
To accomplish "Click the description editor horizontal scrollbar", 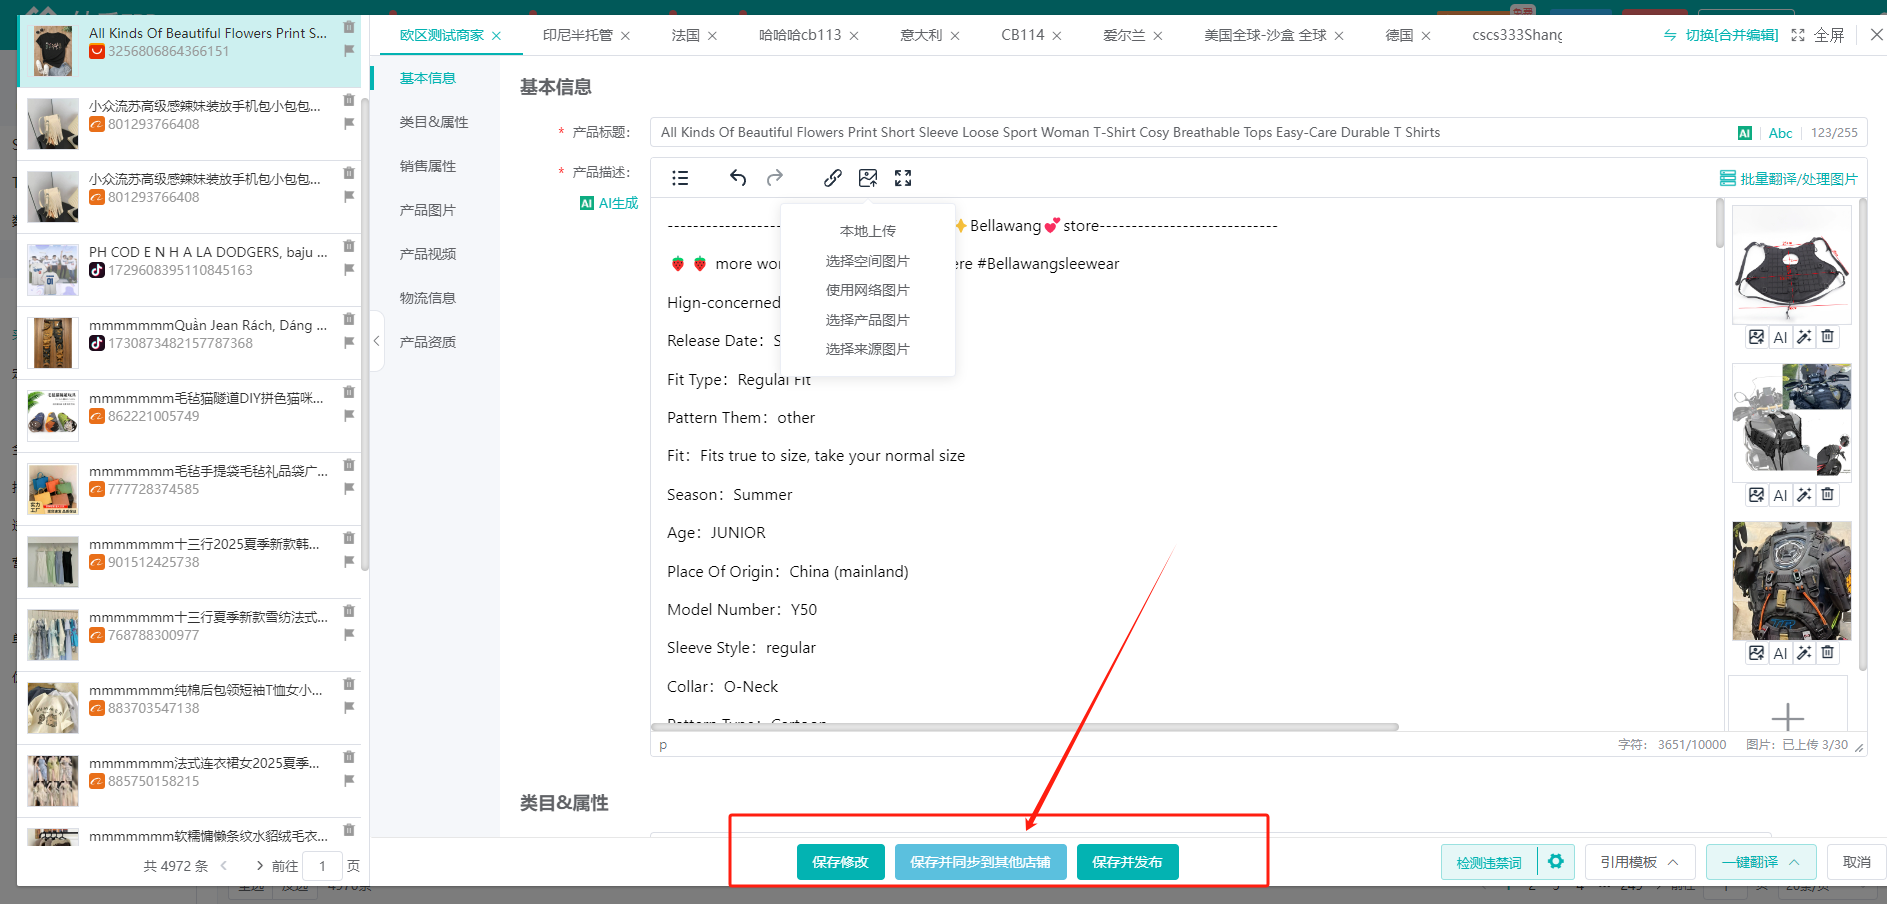I will [1024, 727].
